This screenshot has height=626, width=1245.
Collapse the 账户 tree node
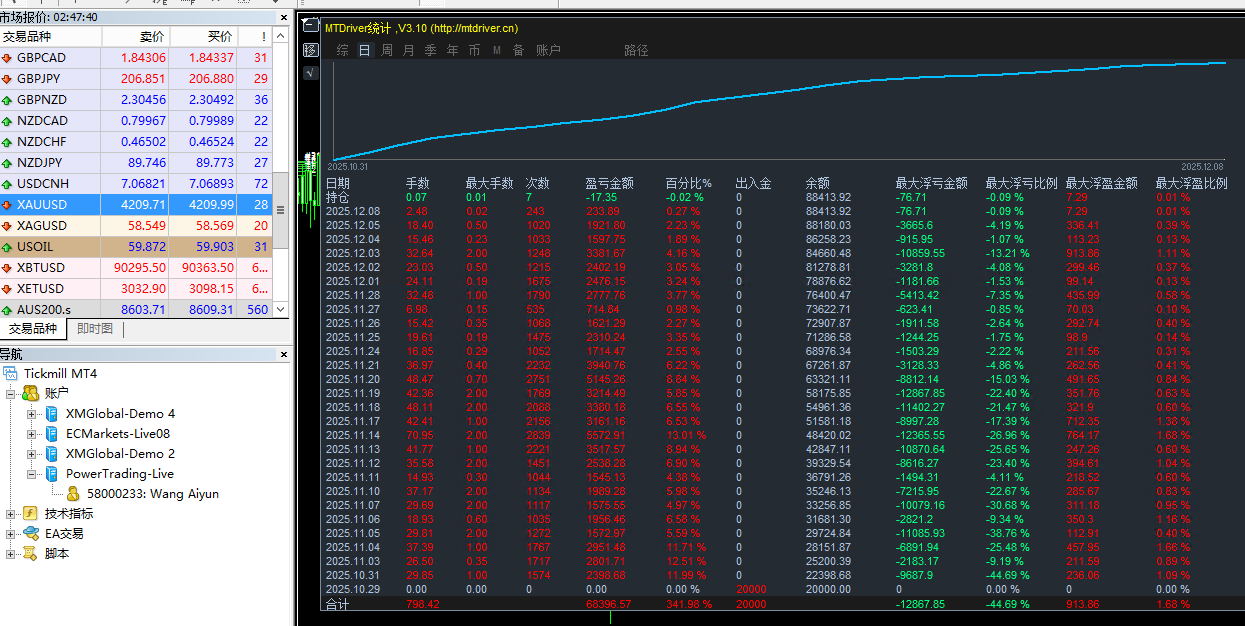coord(11,394)
